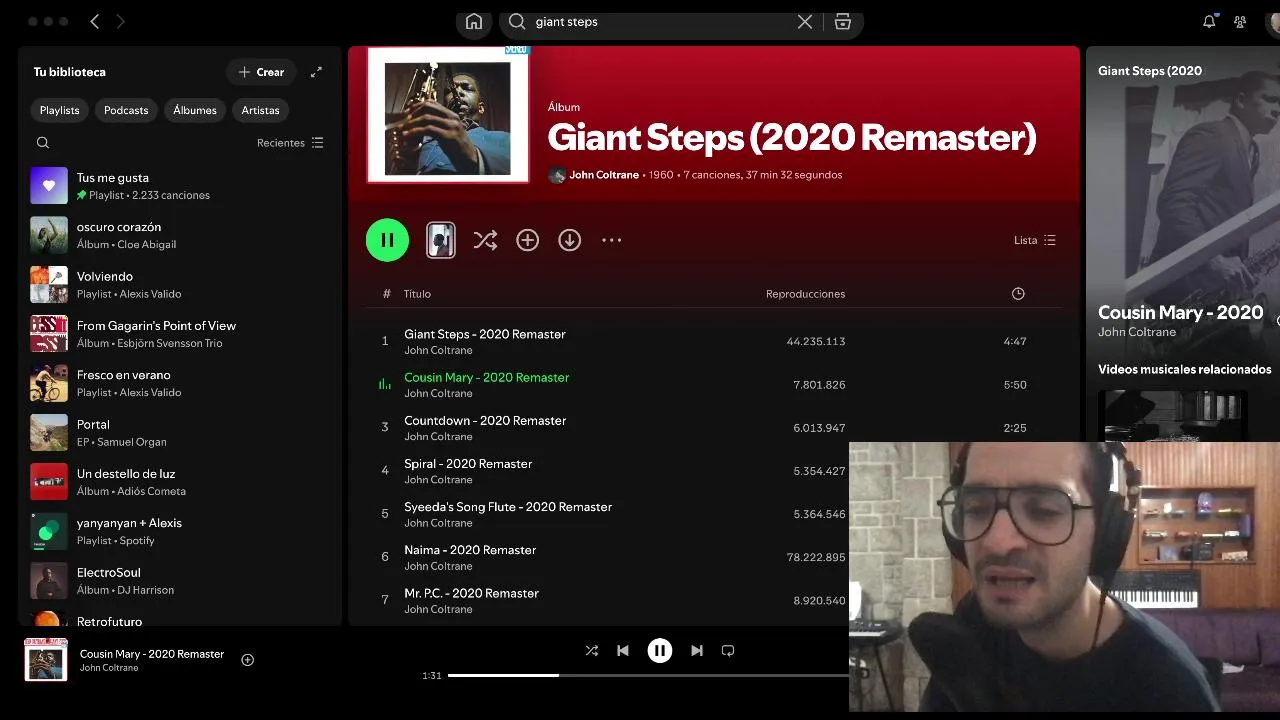Click the album preview thumbnail beside play button
The height and width of the screenshot is (720, 1280).
tap(441, 240)
